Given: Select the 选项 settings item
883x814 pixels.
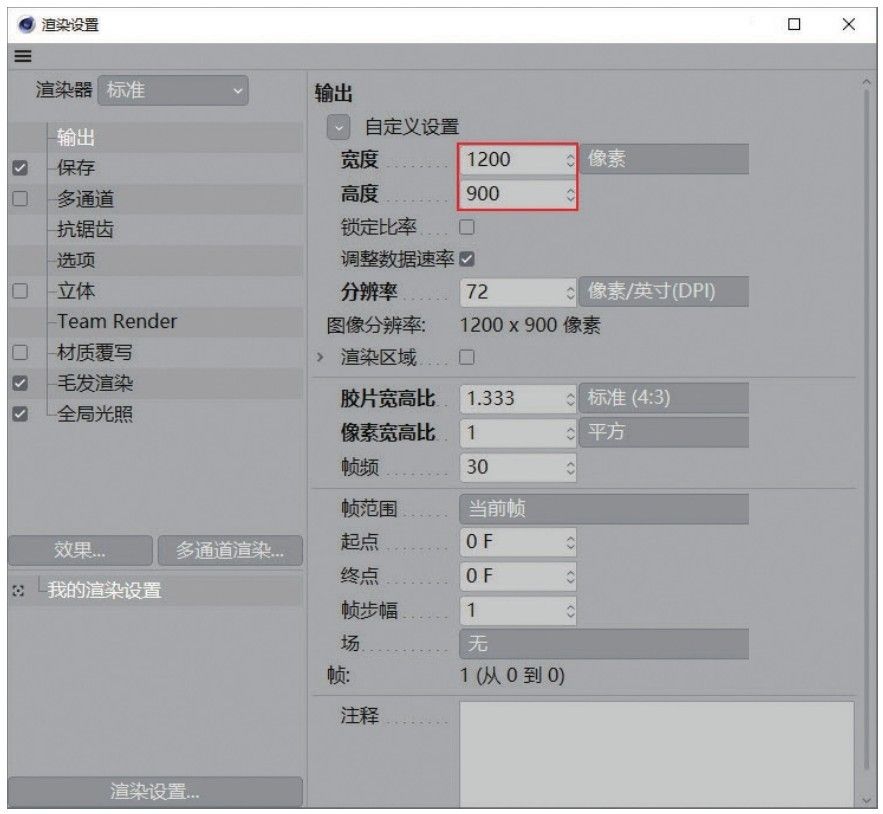Looking at the screenshot, I should 76,260.
